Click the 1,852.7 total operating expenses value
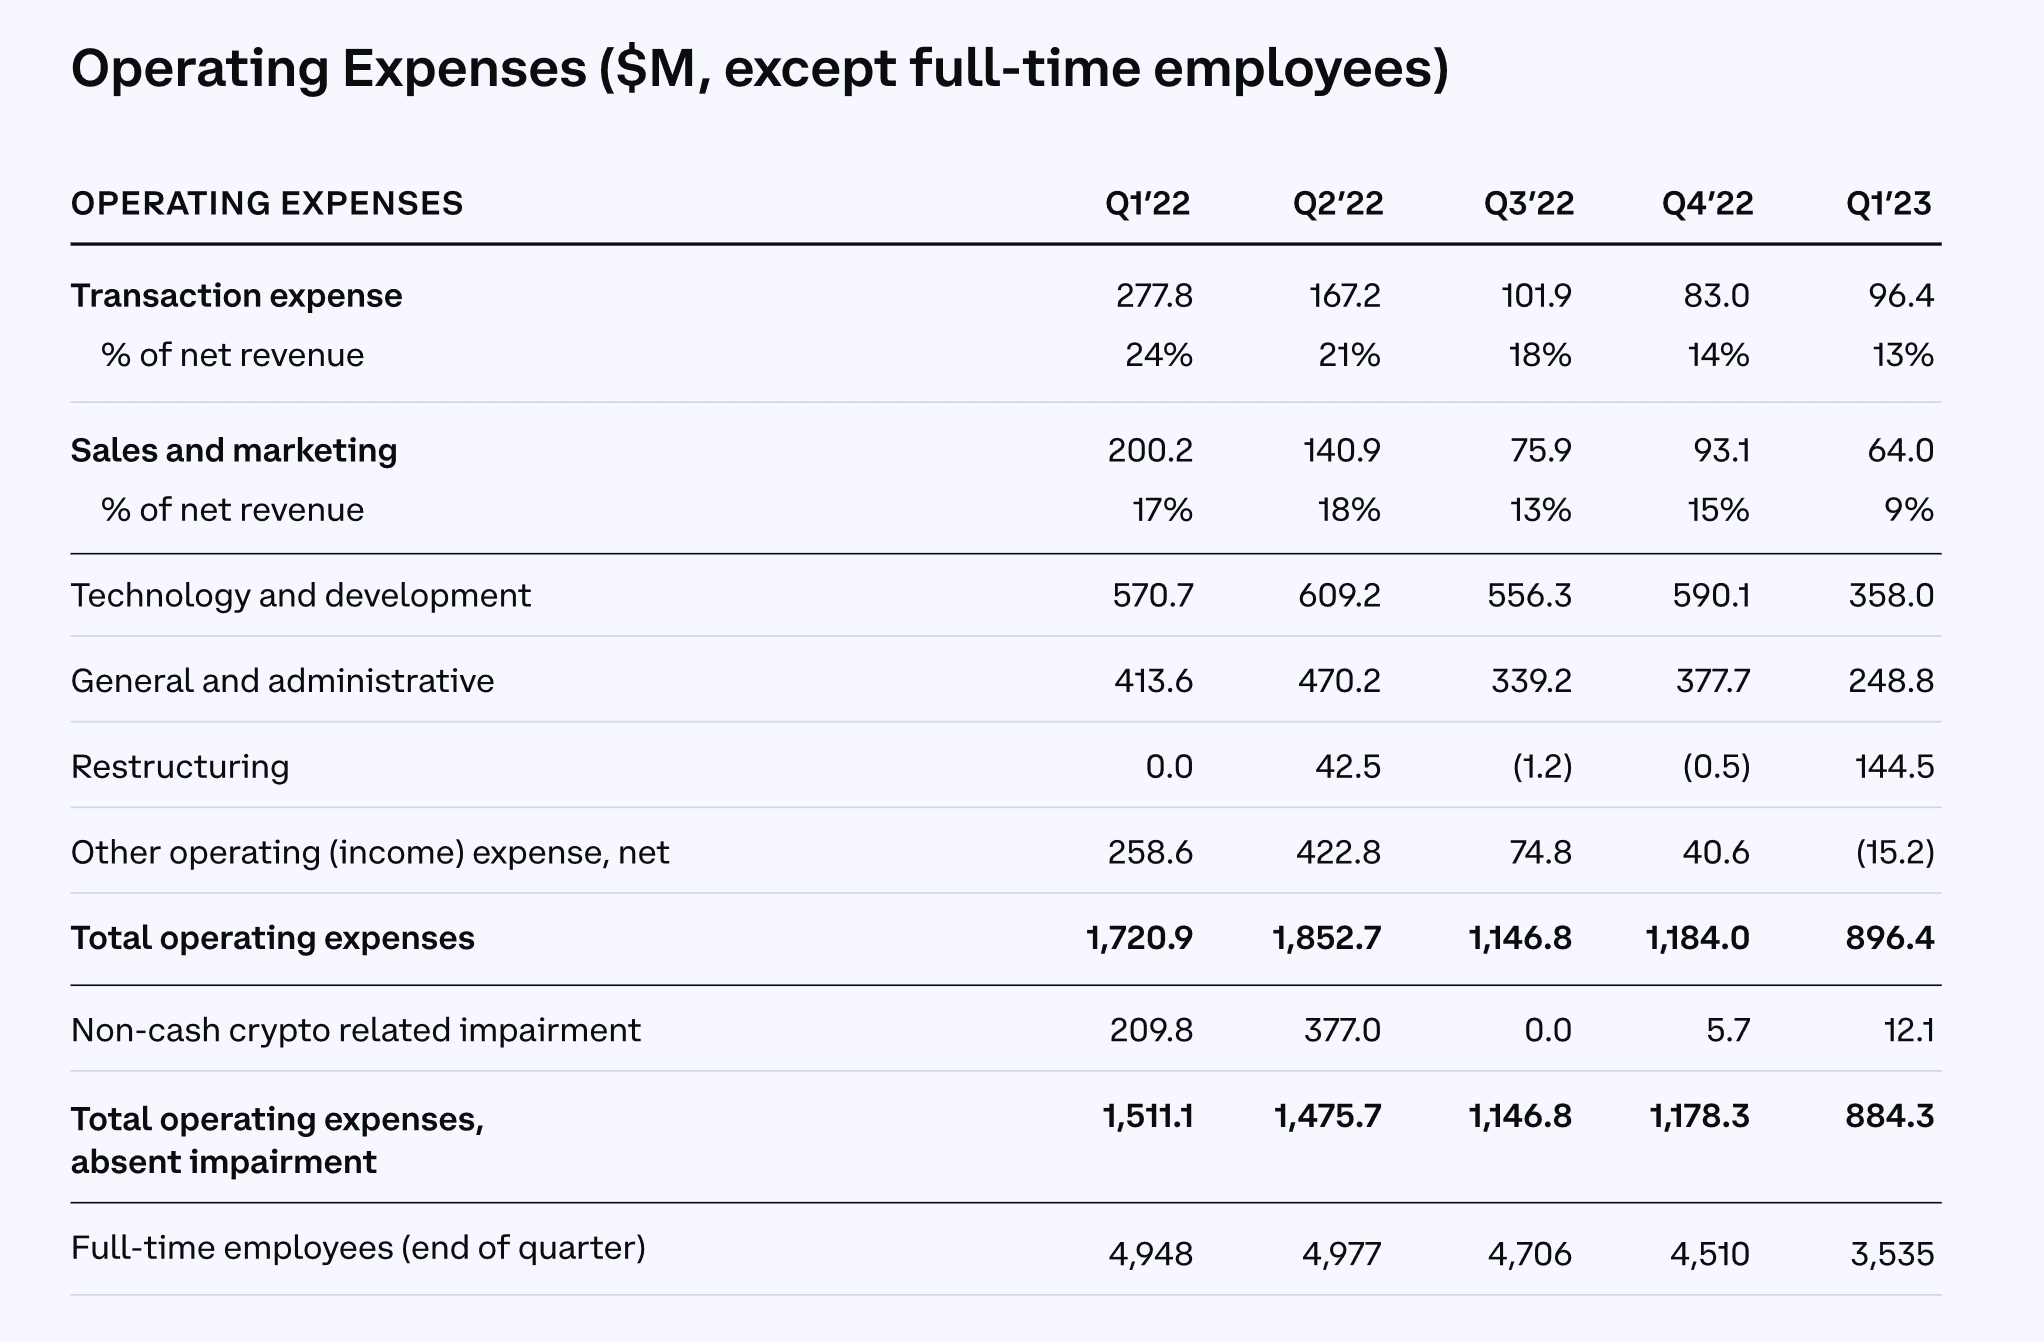The height and width of the screenshot is (1342, 2044). (1326, 938)
